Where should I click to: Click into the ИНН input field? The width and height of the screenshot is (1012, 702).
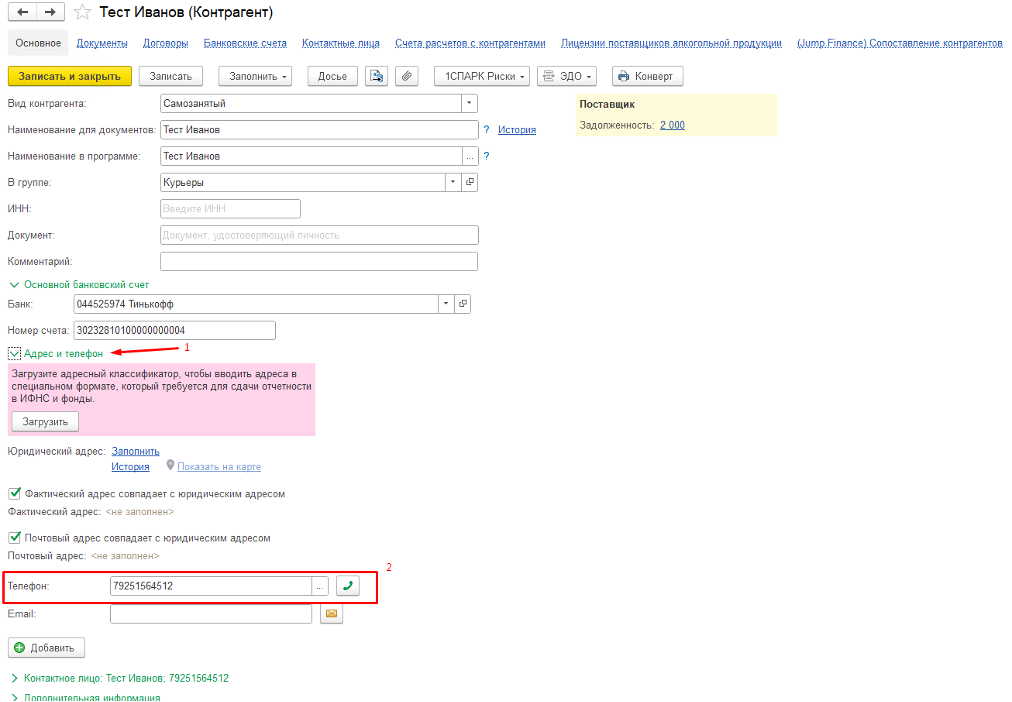click(x=230, y=208)
